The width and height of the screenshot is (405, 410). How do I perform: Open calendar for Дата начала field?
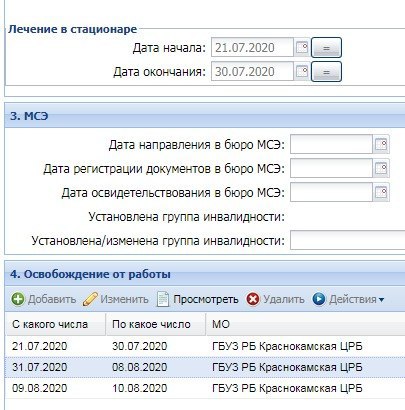point(302,47)
